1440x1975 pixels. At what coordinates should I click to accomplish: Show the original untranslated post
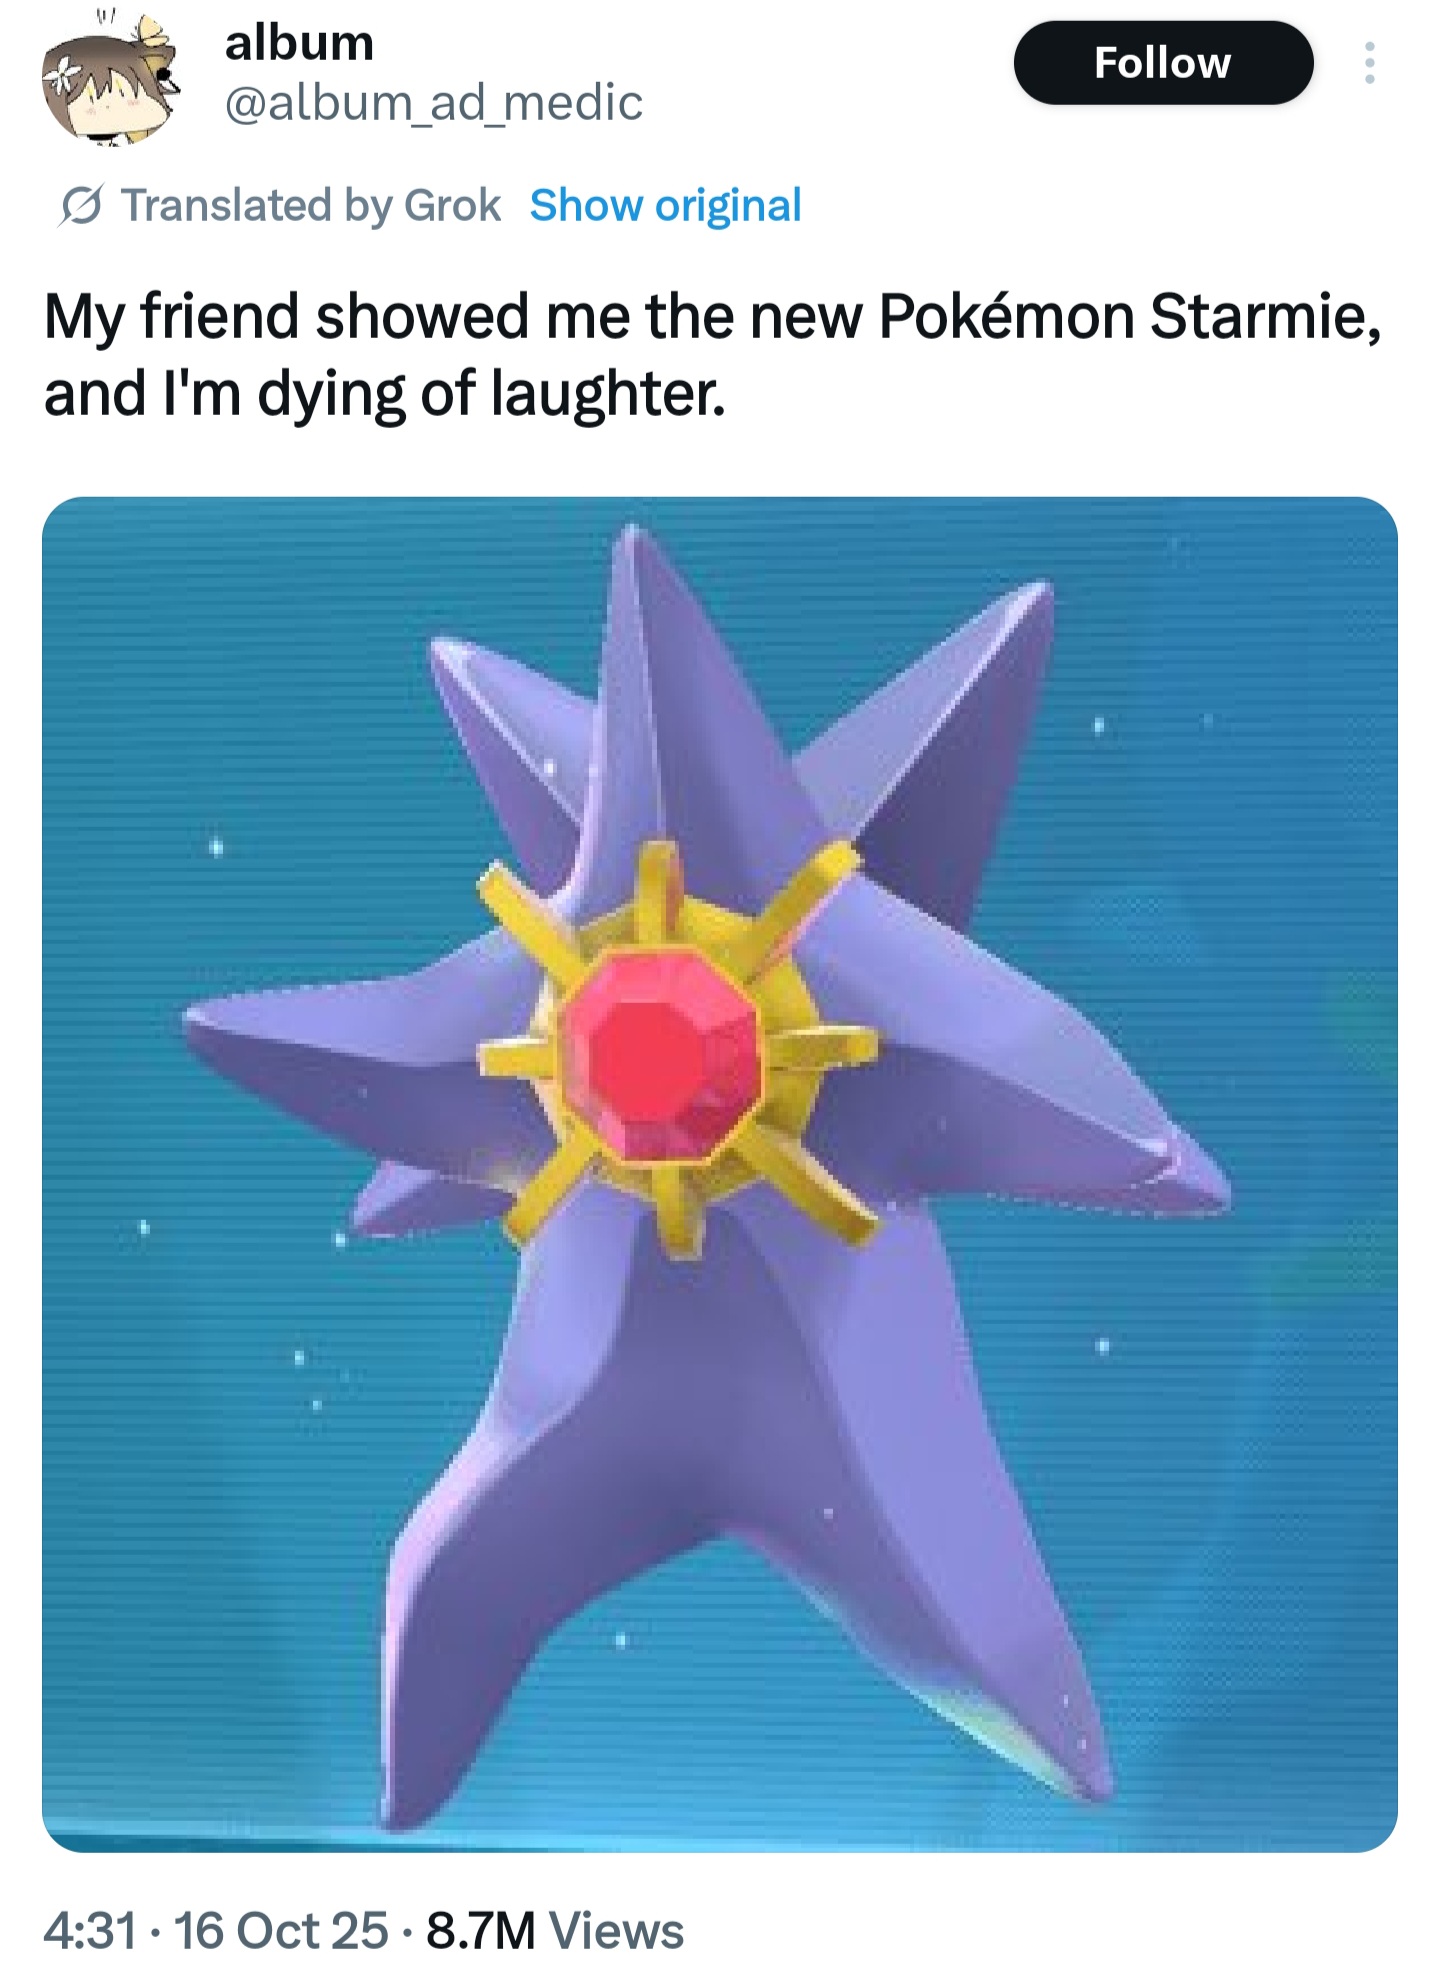[x=666, y=206]
